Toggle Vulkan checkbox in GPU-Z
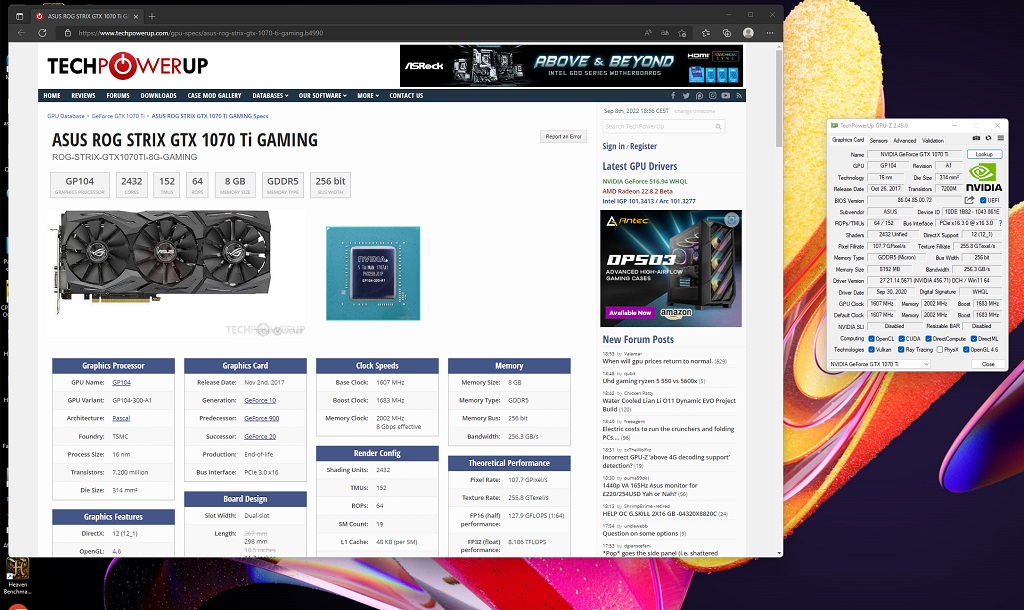 pos(871,349)
